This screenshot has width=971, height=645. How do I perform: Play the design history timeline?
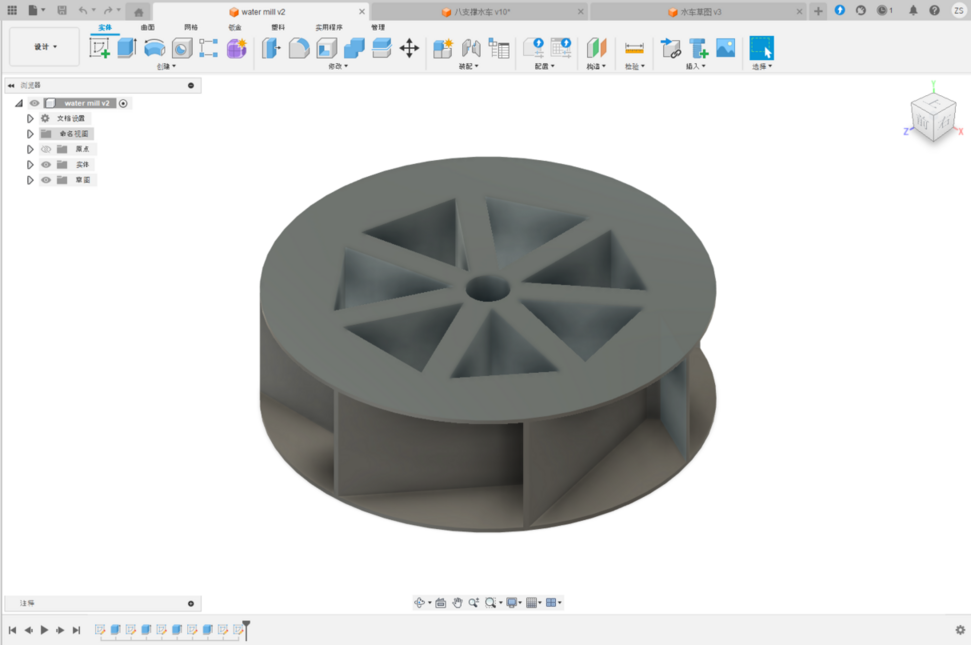pos(44,630)
